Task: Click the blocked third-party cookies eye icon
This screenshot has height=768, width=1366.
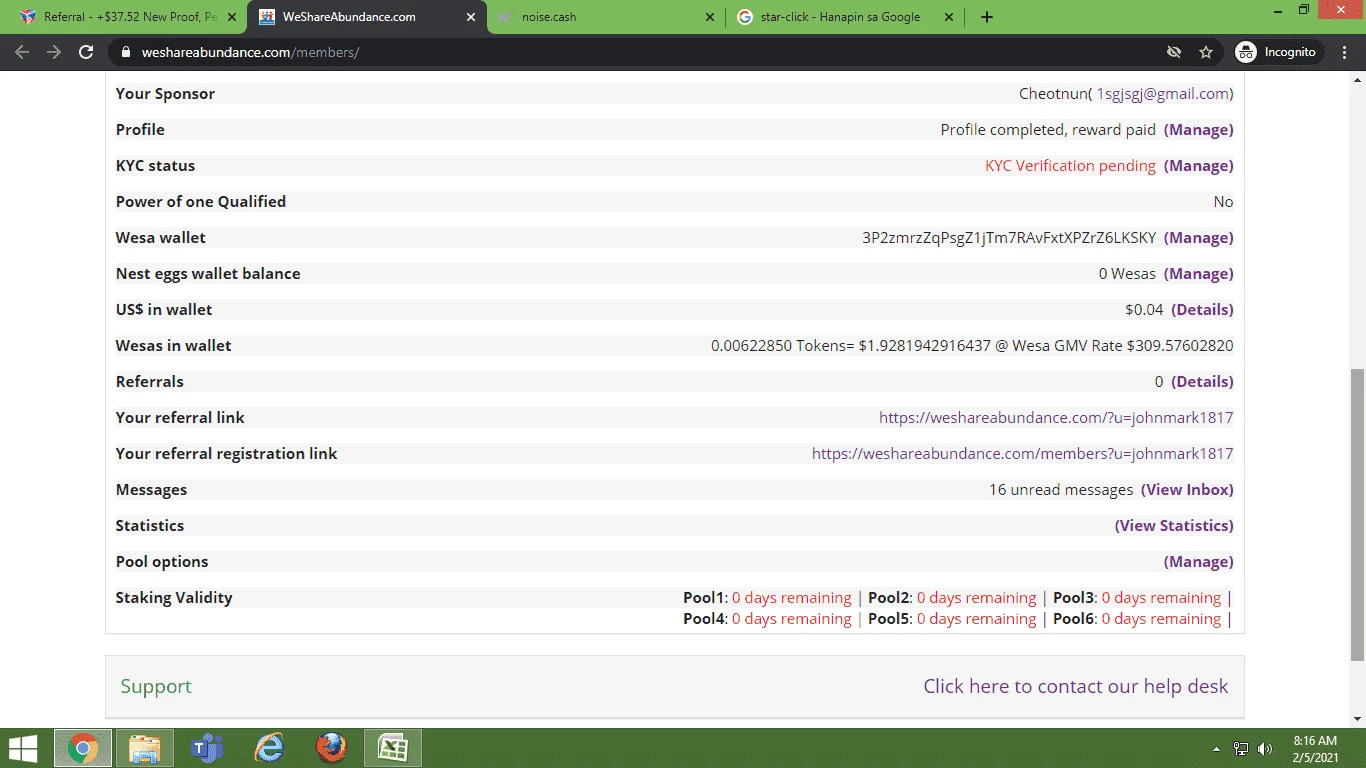Action: 1174,52
